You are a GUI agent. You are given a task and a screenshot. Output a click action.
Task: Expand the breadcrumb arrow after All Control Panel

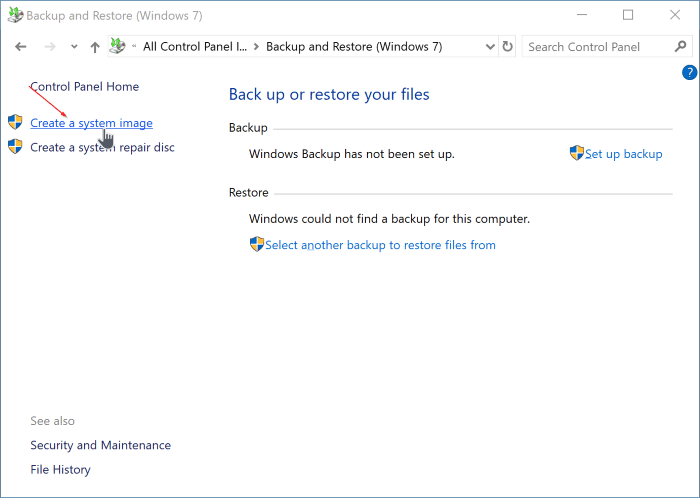pos(256,46)
